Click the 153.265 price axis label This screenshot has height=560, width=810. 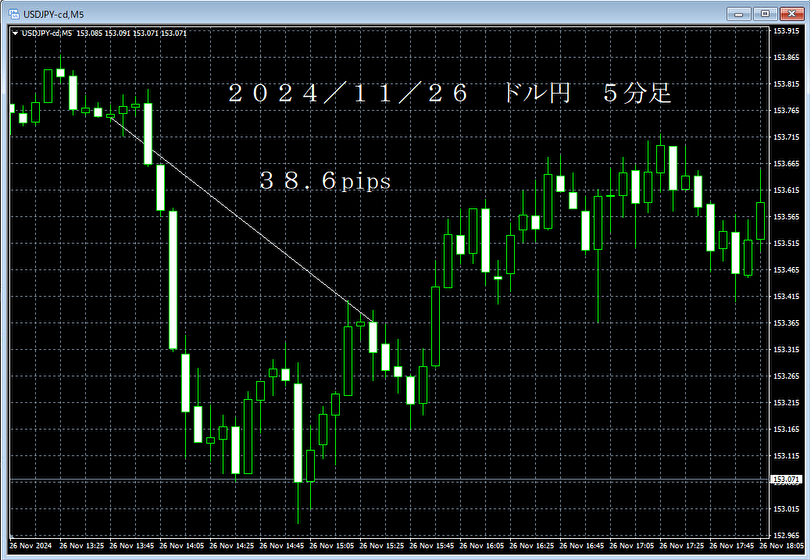[x=786, y=376]
